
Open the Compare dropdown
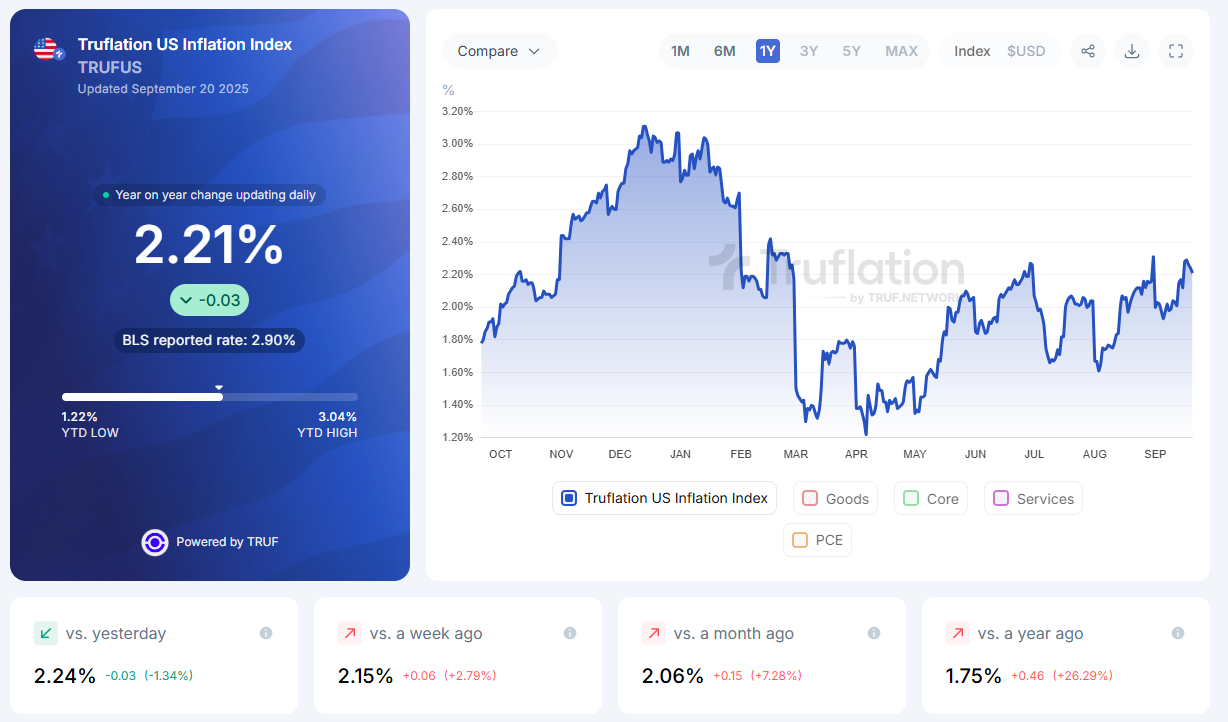pyautogui.click(x=499, y=51)
